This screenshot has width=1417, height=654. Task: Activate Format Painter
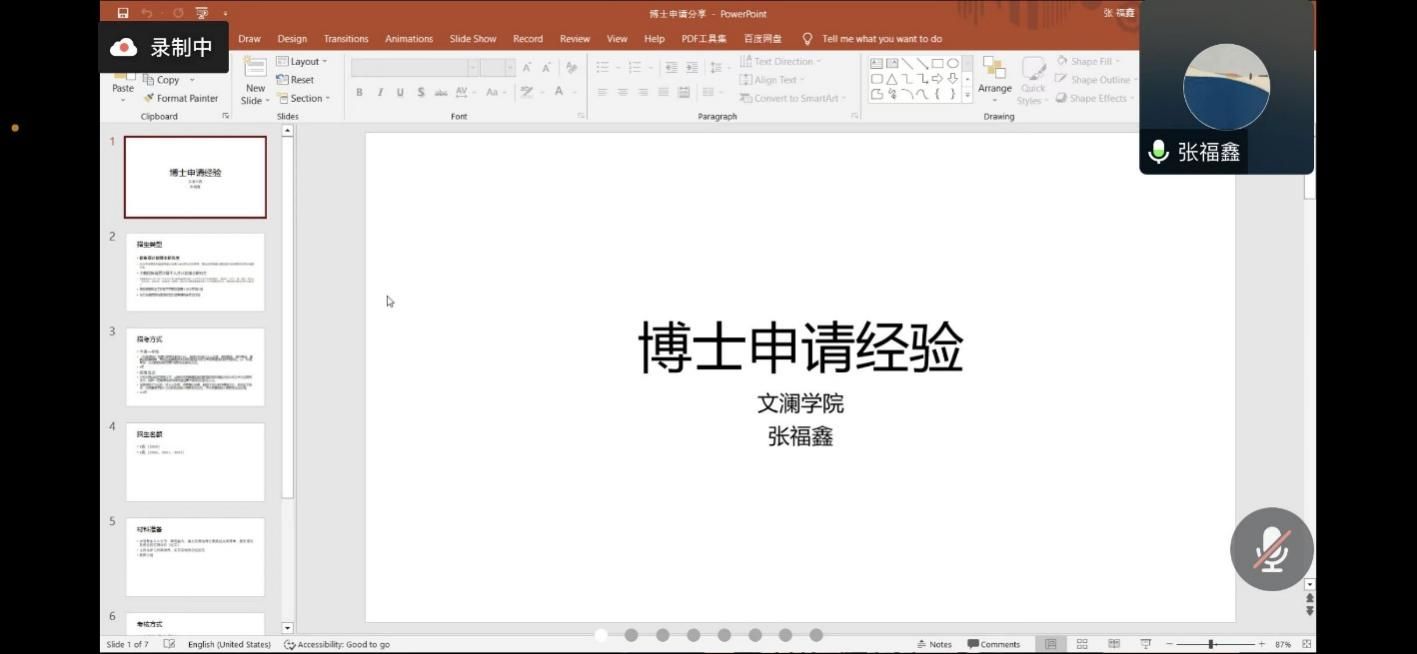180,98
